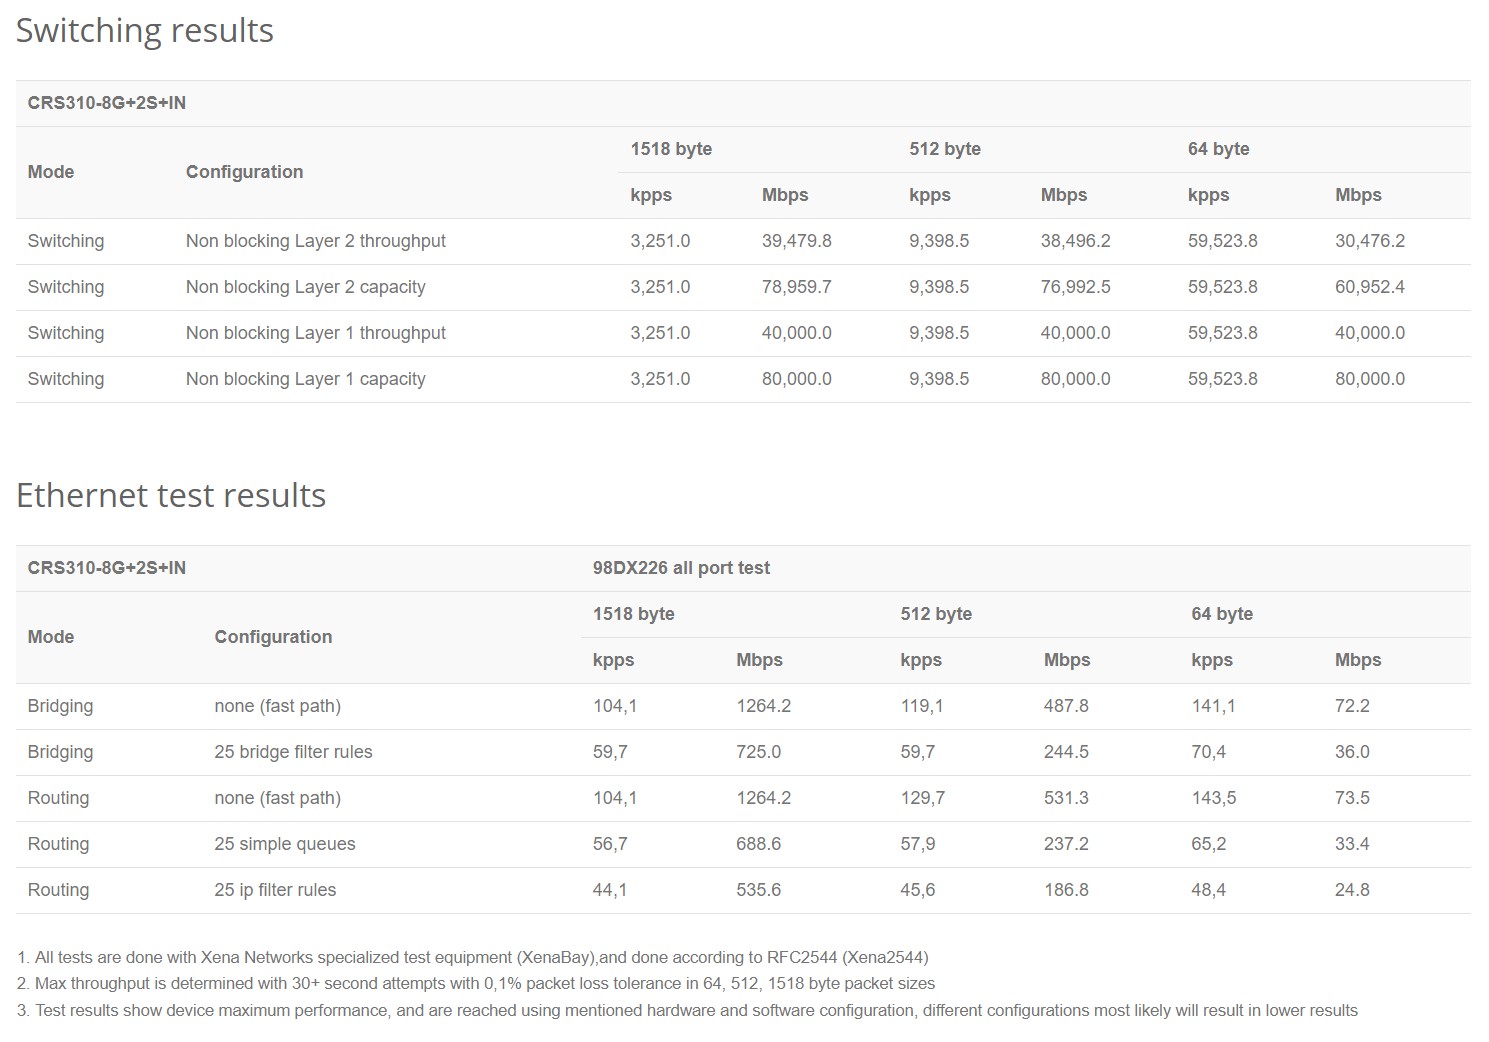Click the Ethernet test results heading
This screenshot has height=1042, width=1489.
click(x=171, y=496)
